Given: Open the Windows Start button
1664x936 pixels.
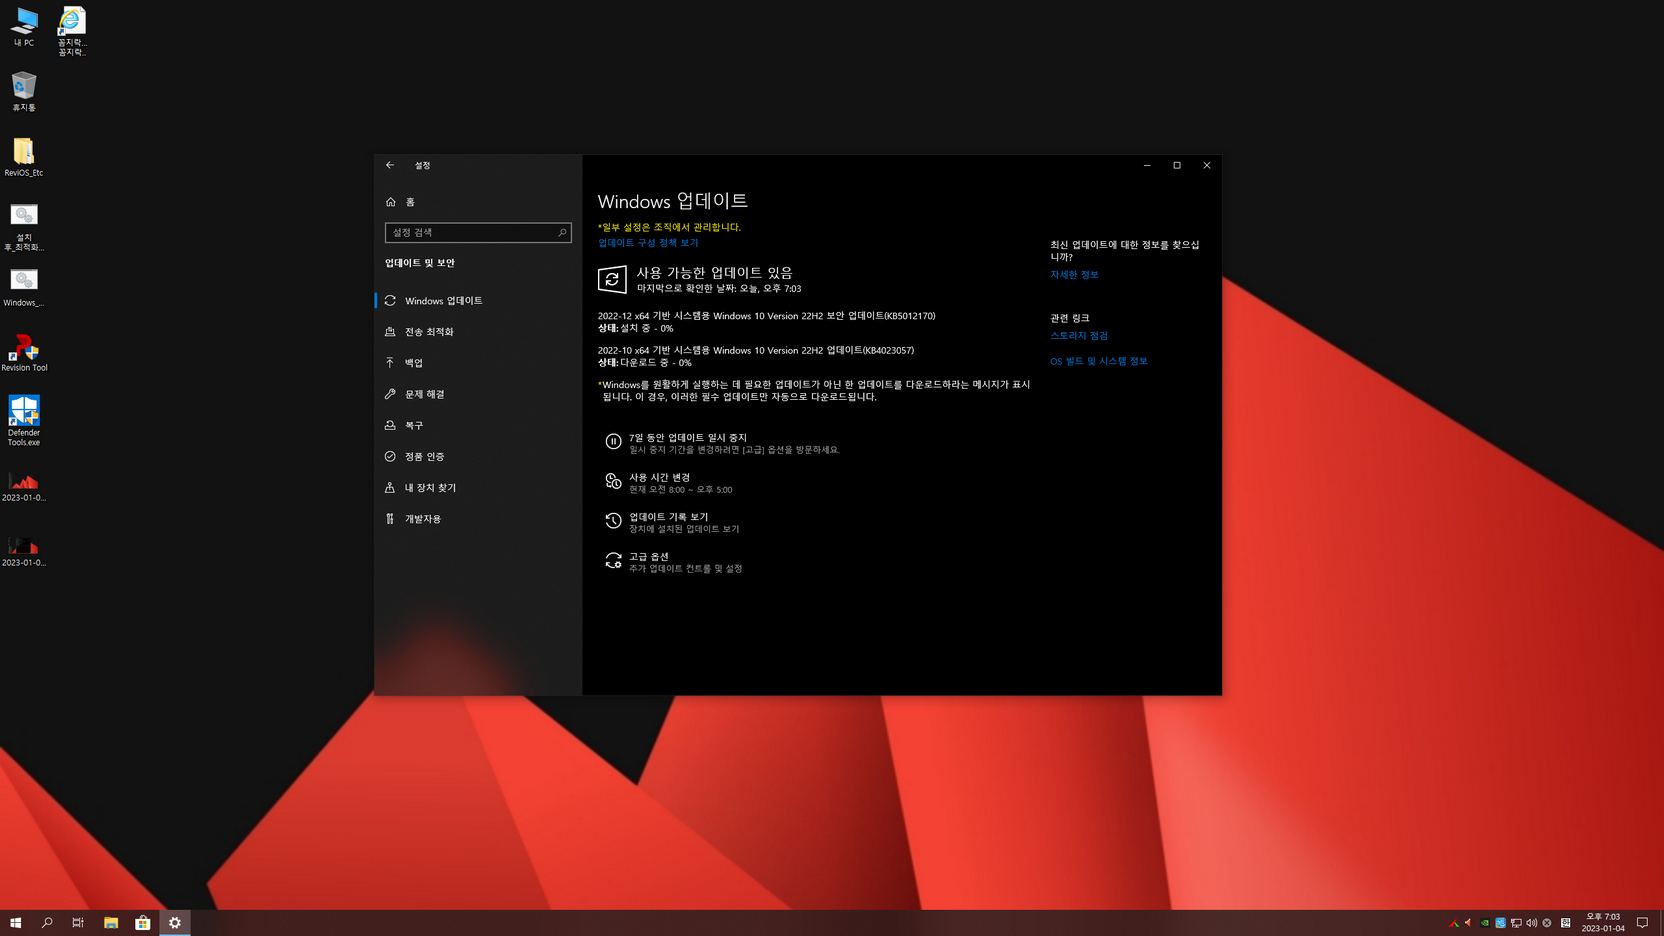Looking at the screenshot, I should [x=16, y=923].
